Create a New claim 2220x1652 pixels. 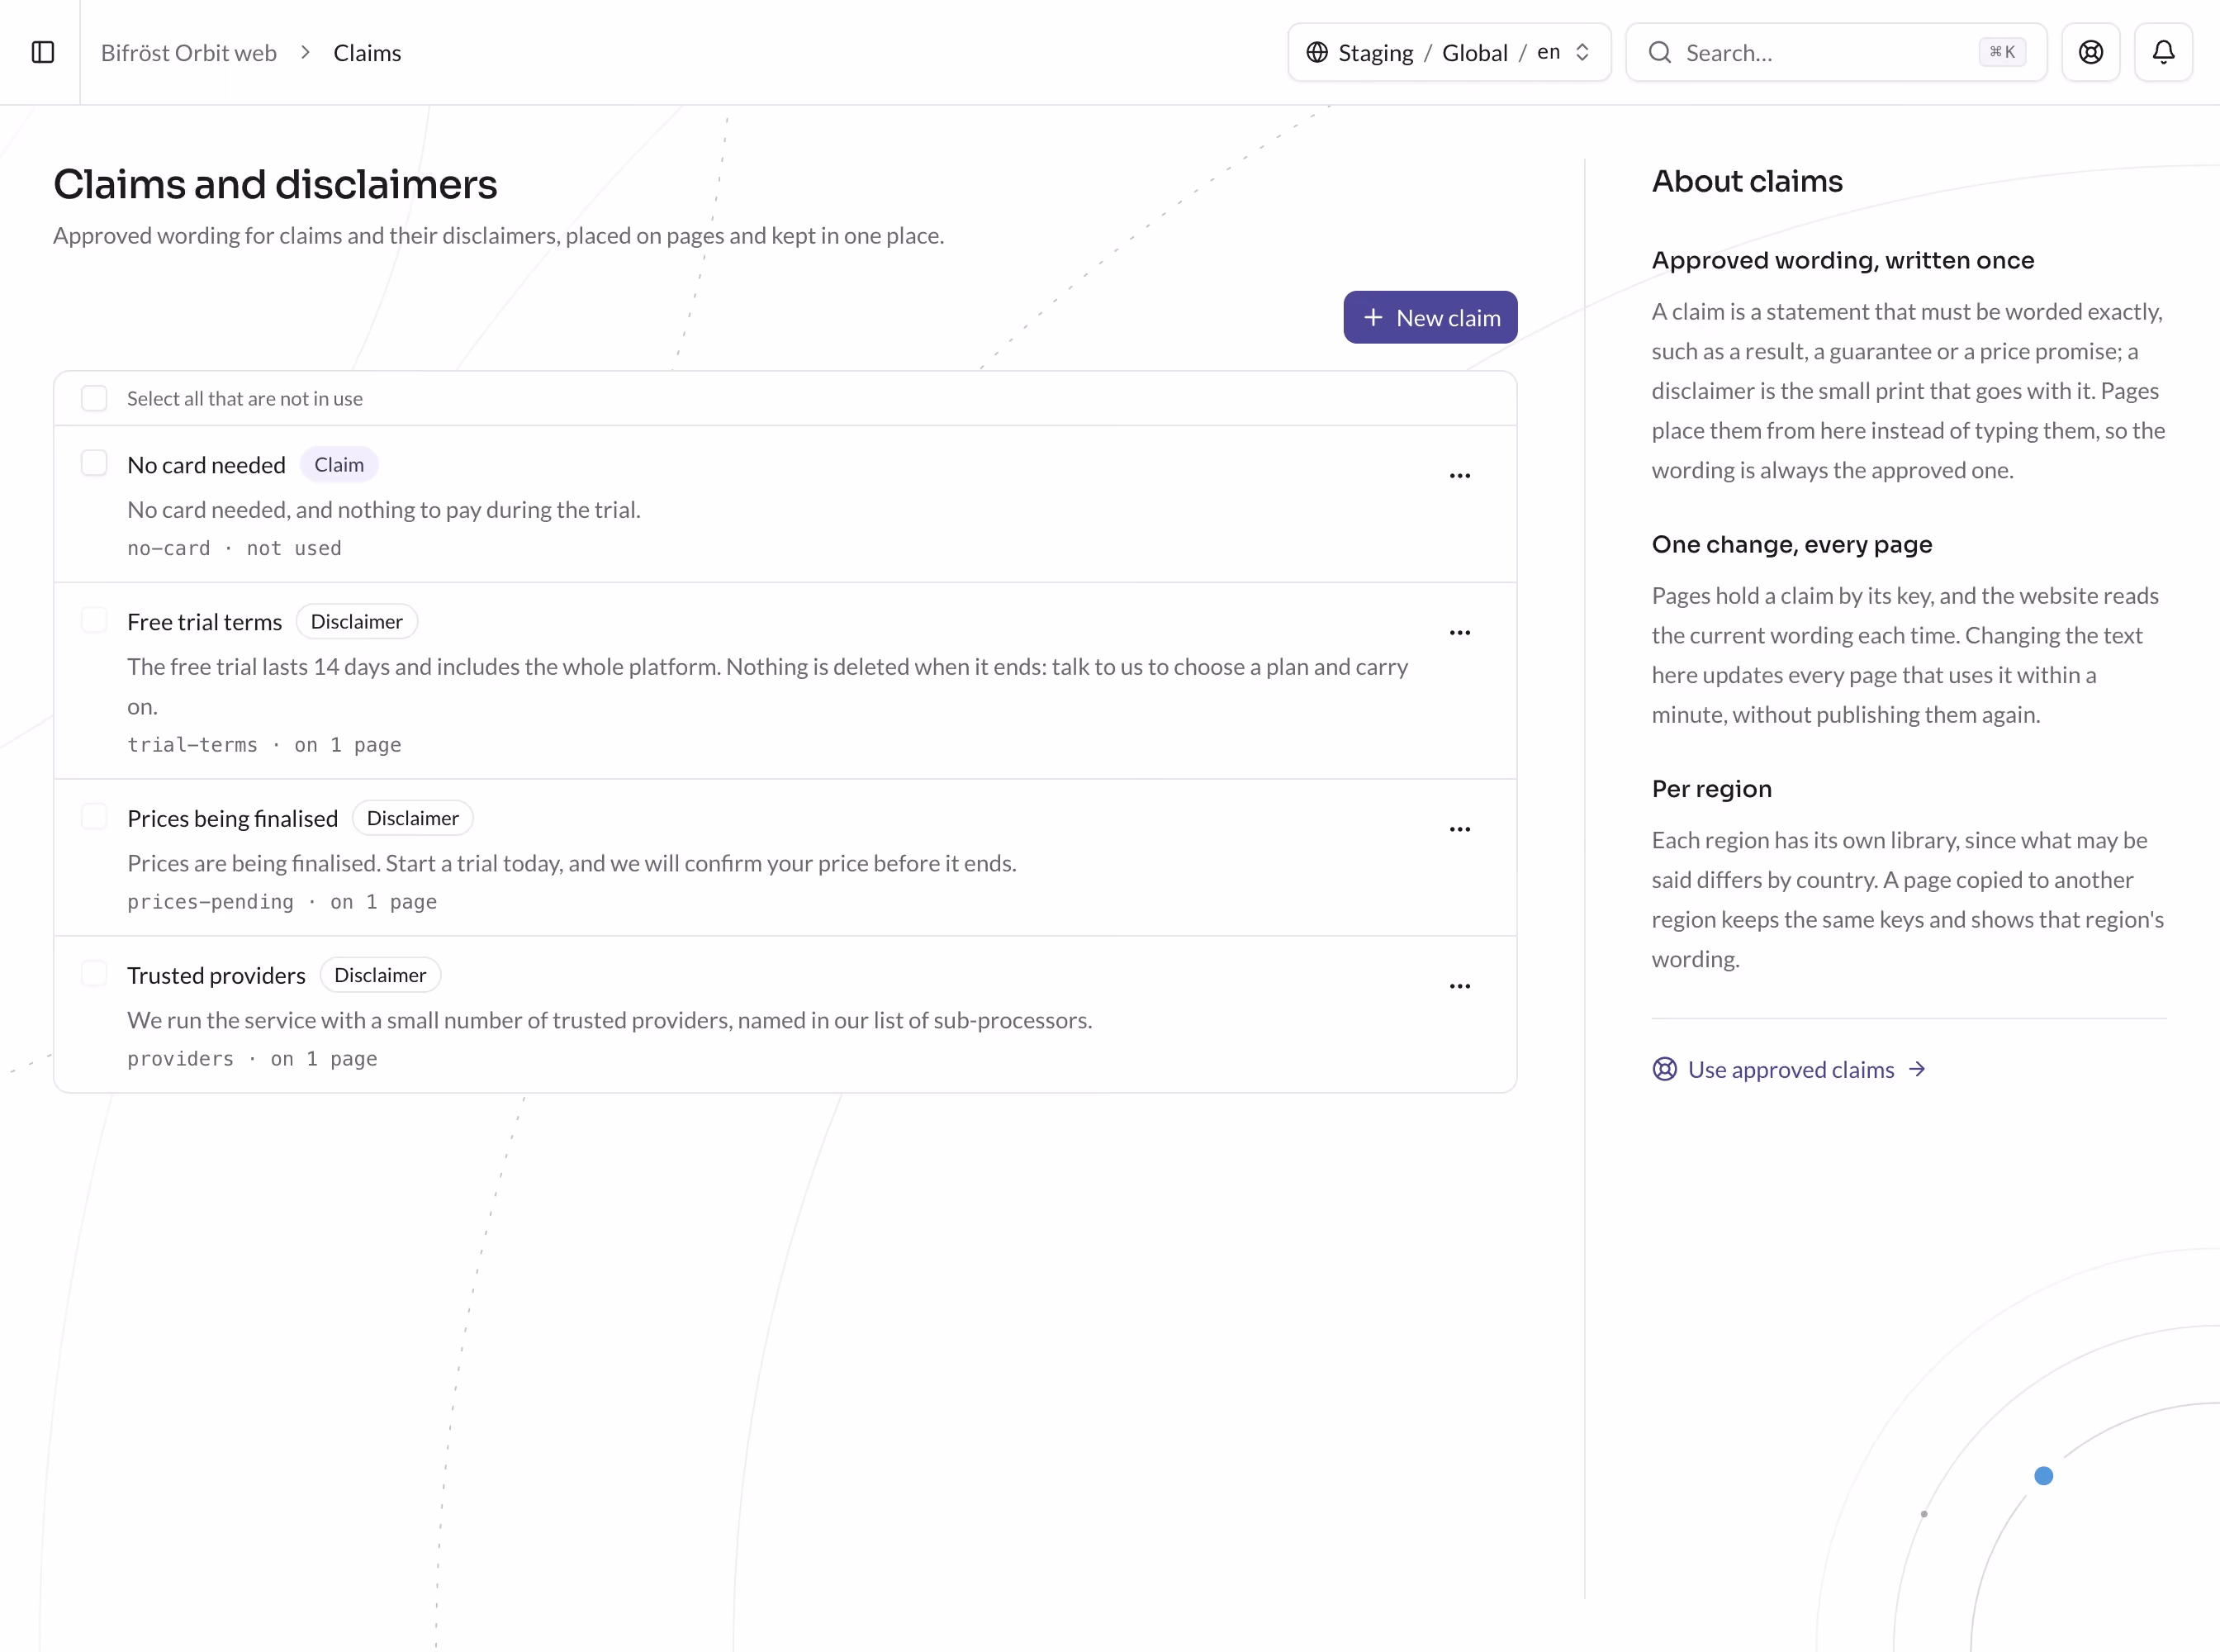pos(1430,317)
